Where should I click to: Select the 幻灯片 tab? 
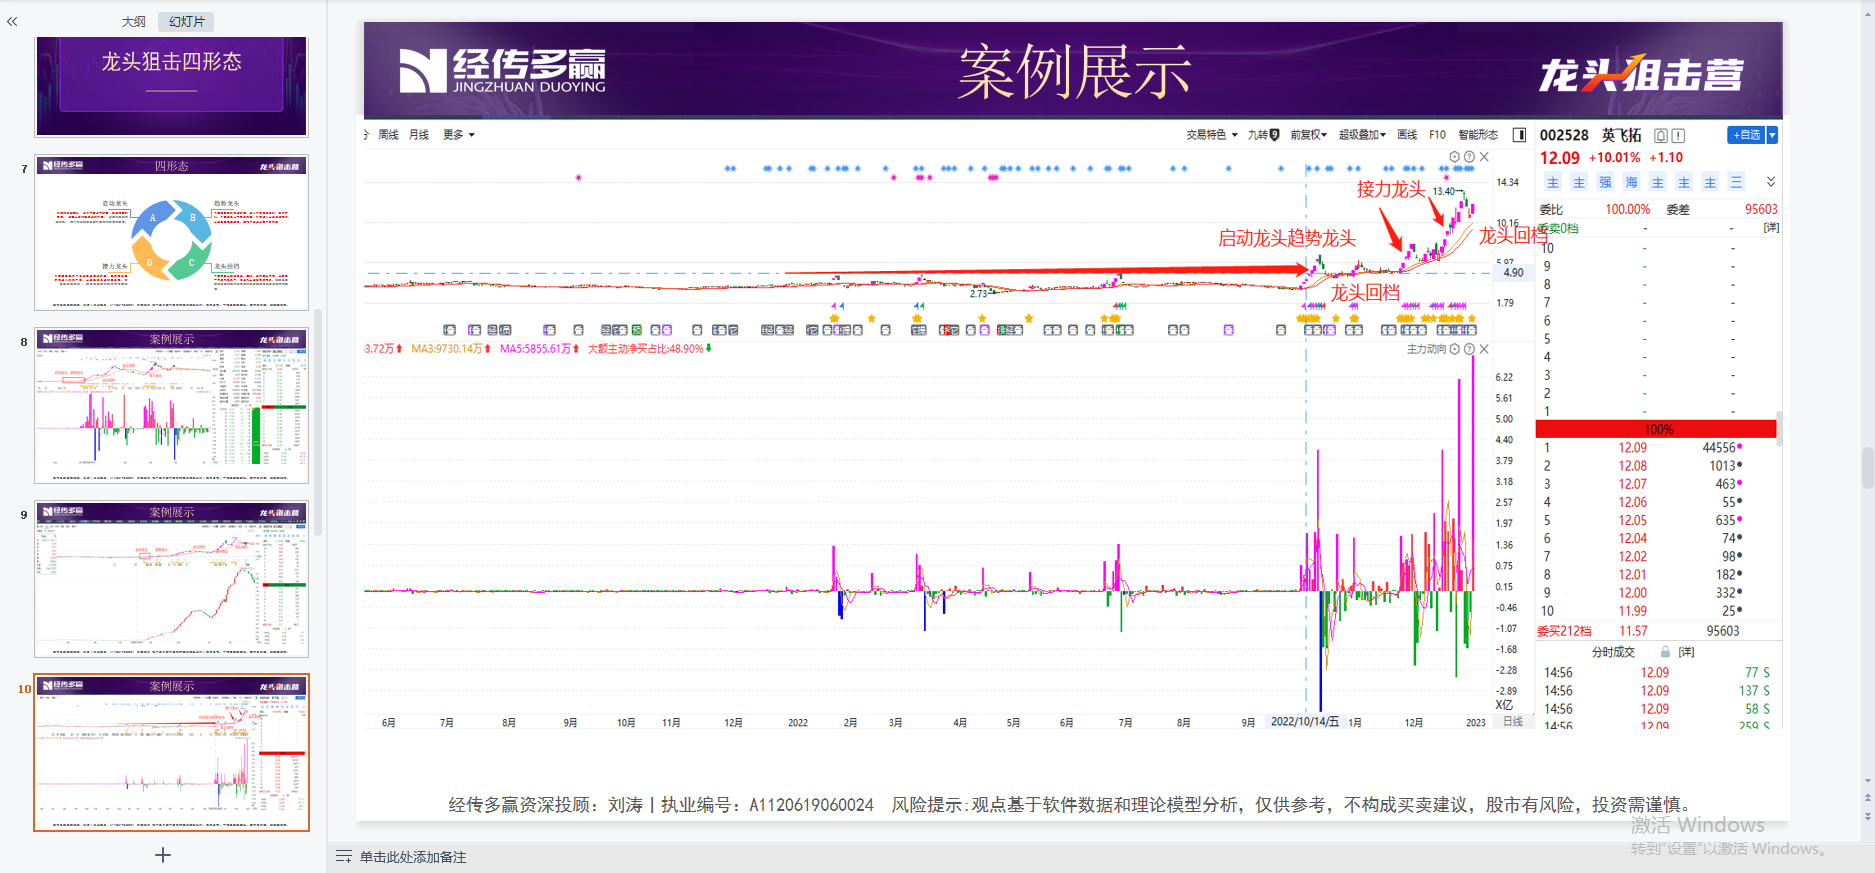[x=186, y=21]
